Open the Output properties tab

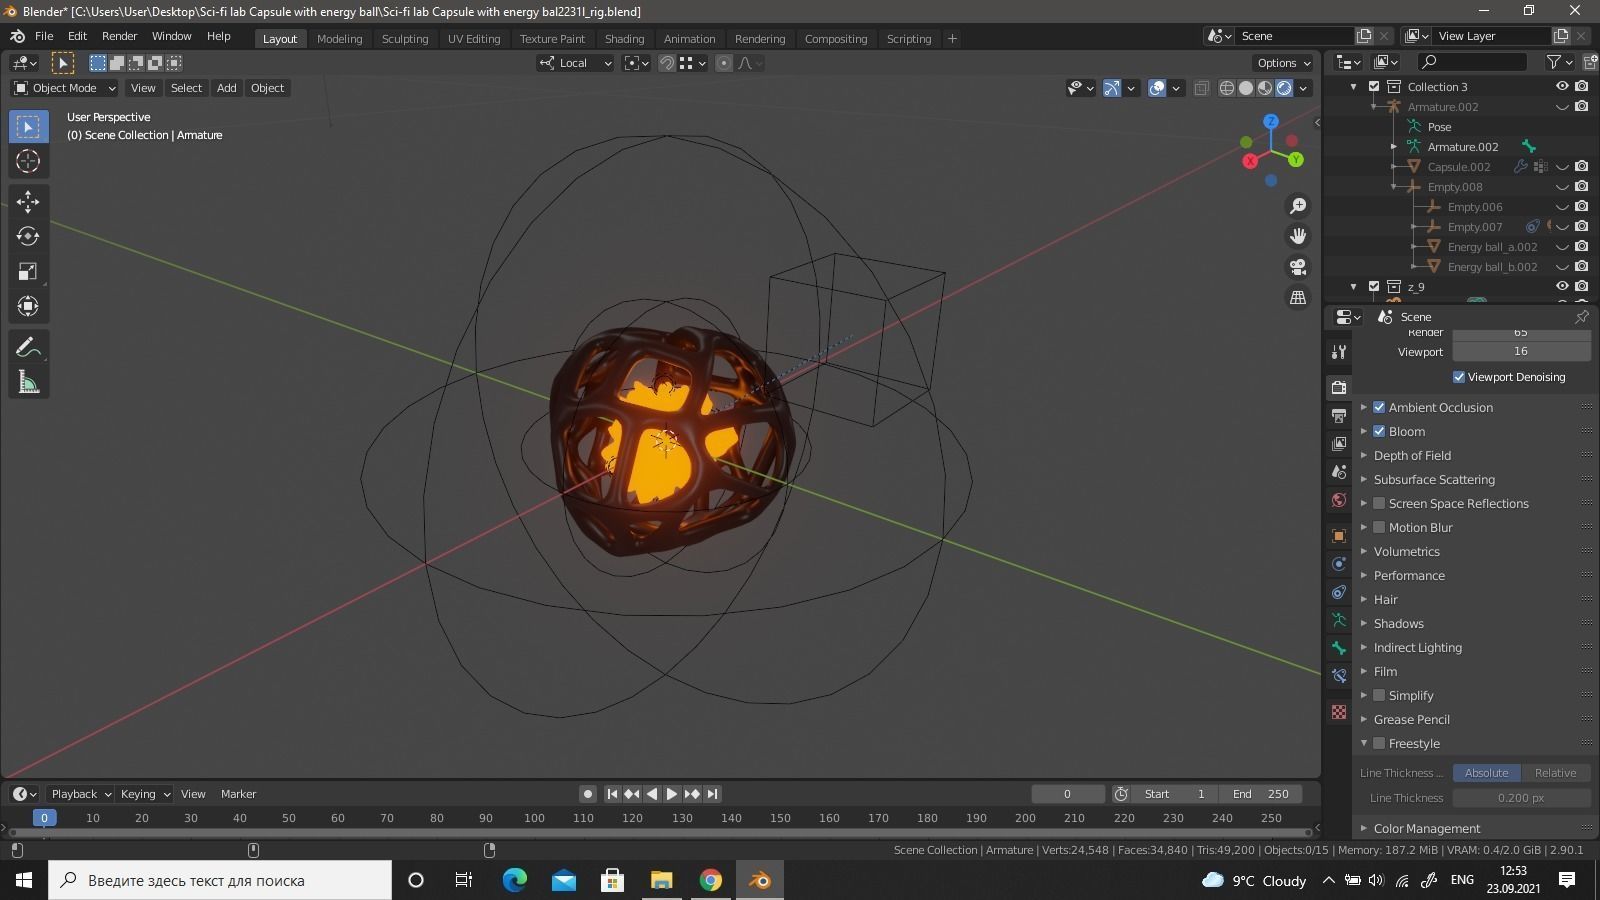pos(1339,415)
